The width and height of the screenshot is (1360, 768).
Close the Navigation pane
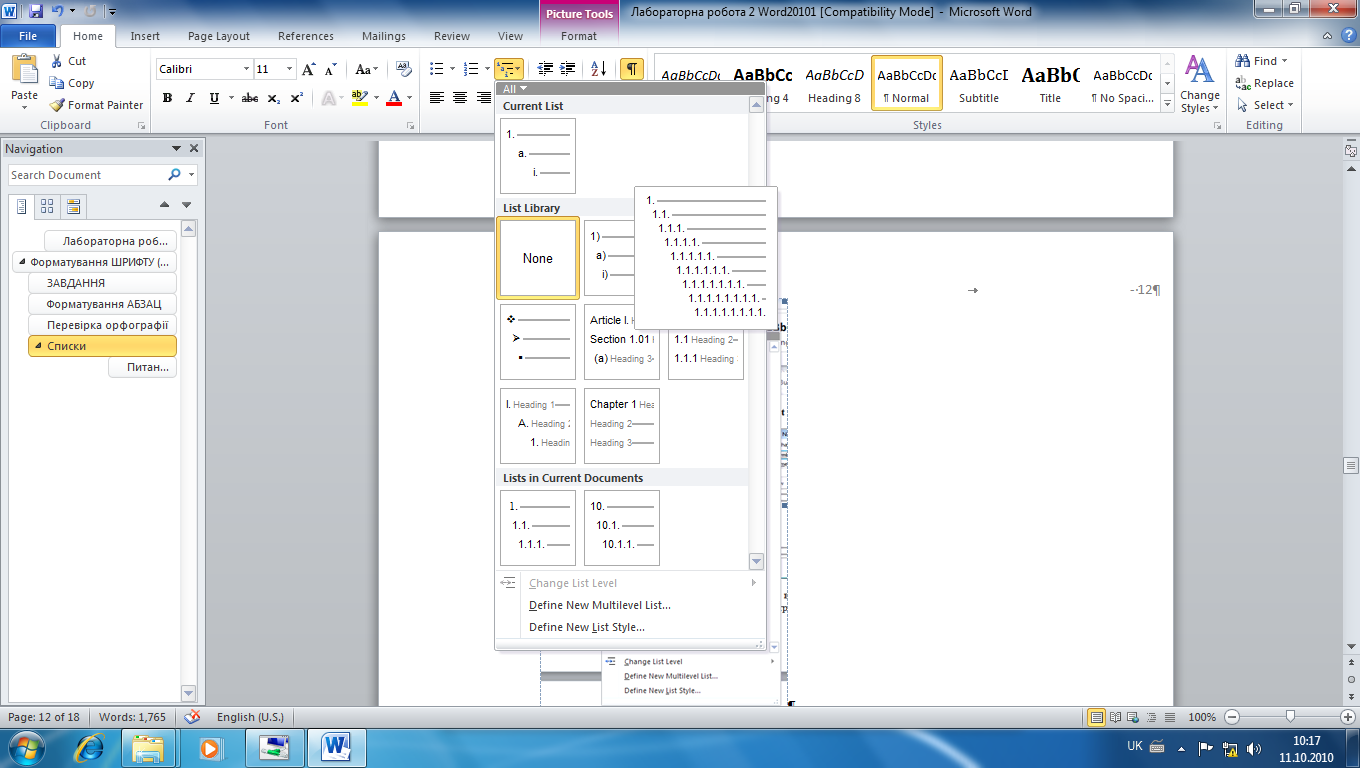(194, 148)
